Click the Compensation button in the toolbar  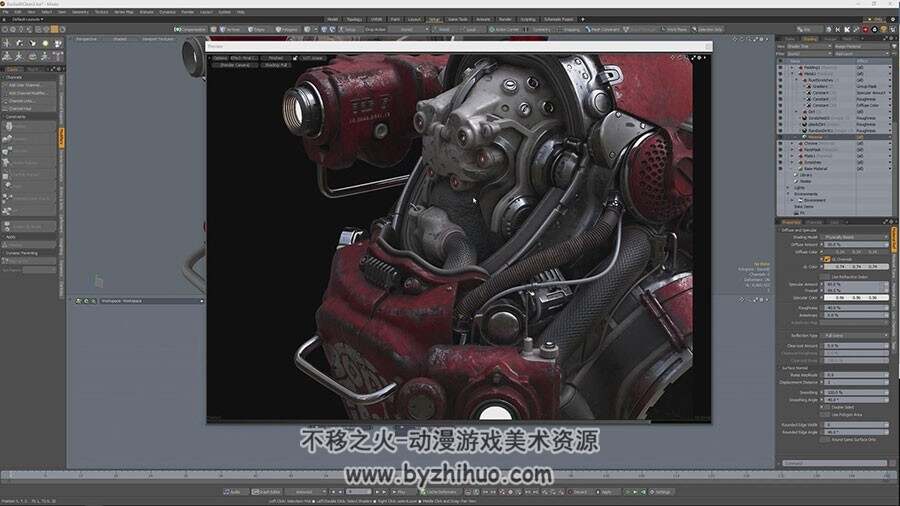(191, 29)
